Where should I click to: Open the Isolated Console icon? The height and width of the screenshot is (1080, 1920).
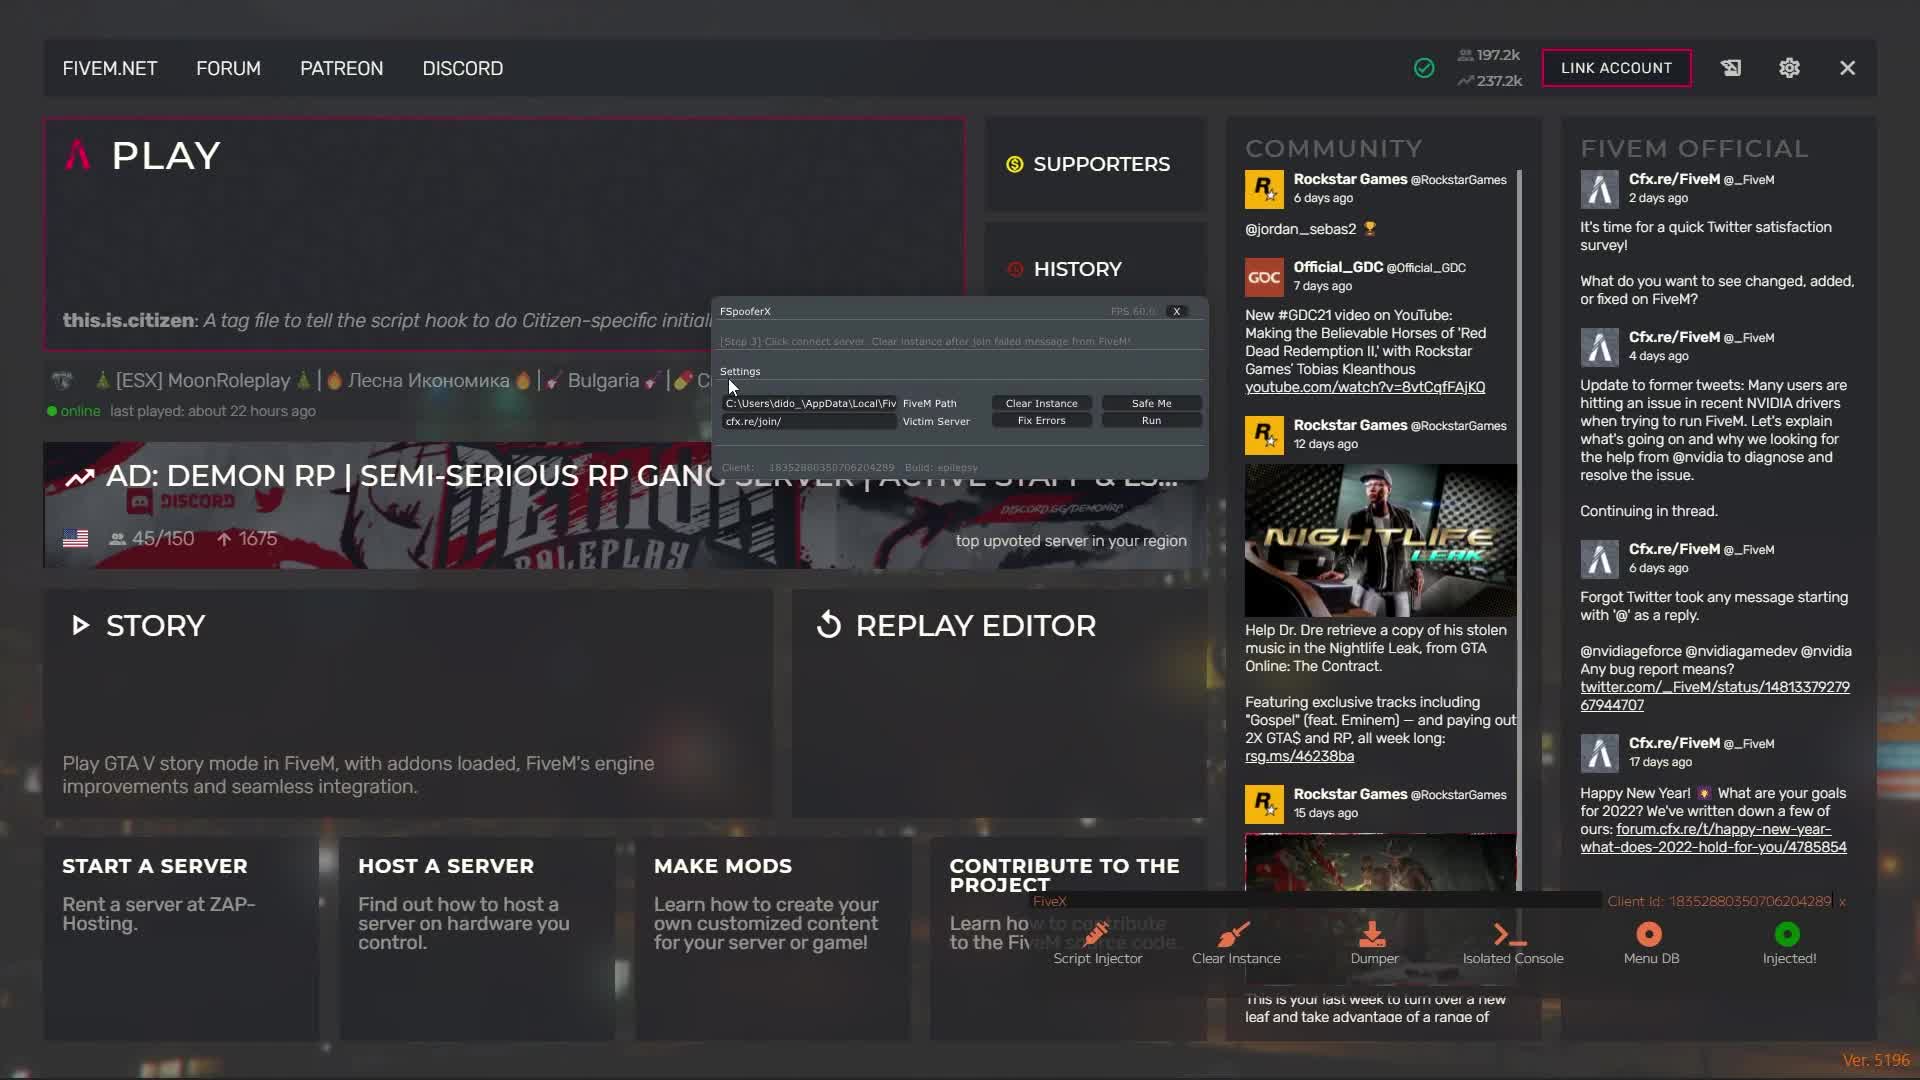pos(1510,935)
